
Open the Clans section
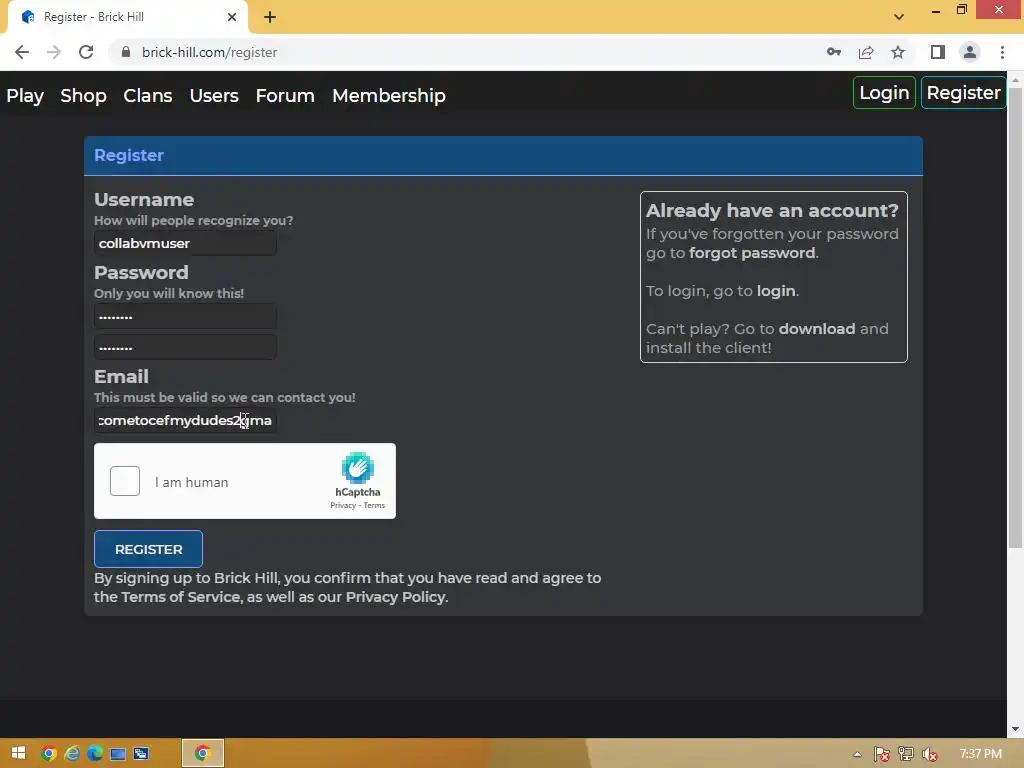coord(148,95)
